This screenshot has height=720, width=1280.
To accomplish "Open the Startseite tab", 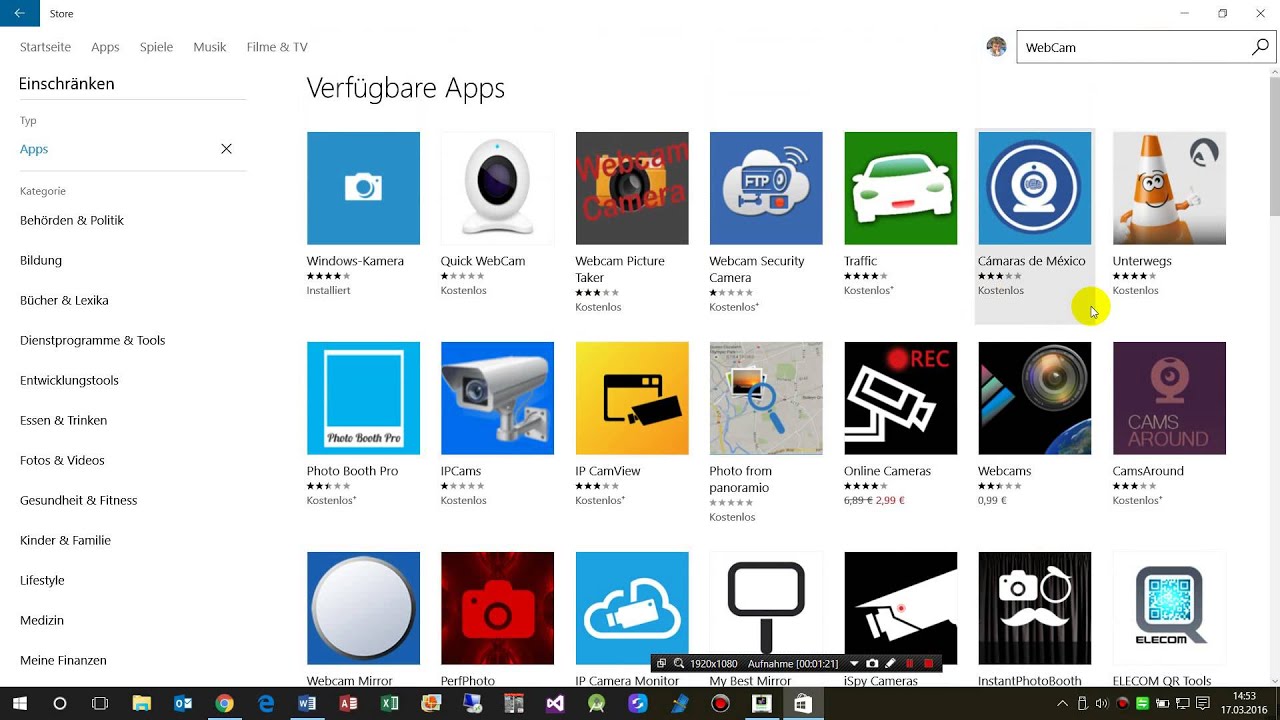I will point(45,47).
